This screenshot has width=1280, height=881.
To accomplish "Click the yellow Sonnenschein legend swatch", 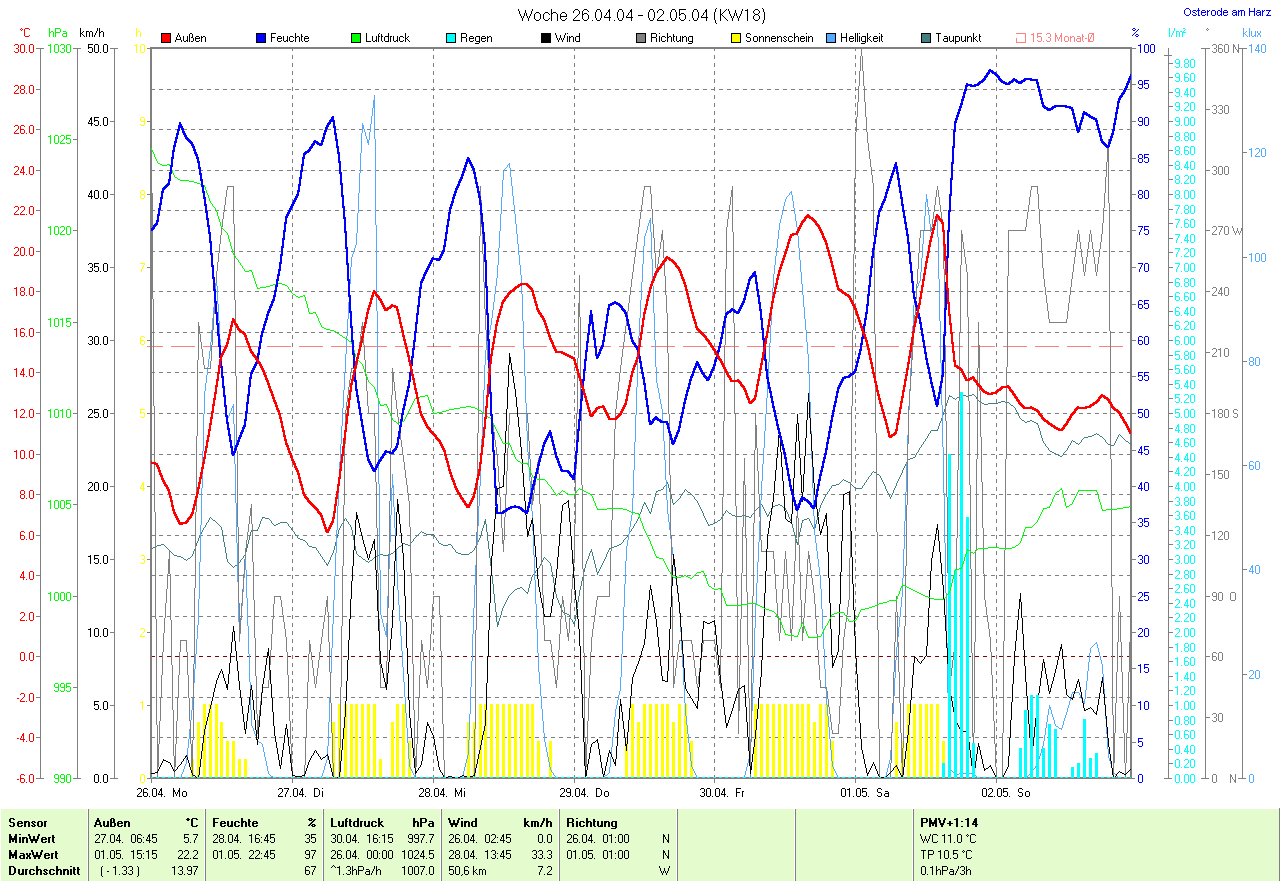I will [x=736, y=38].
